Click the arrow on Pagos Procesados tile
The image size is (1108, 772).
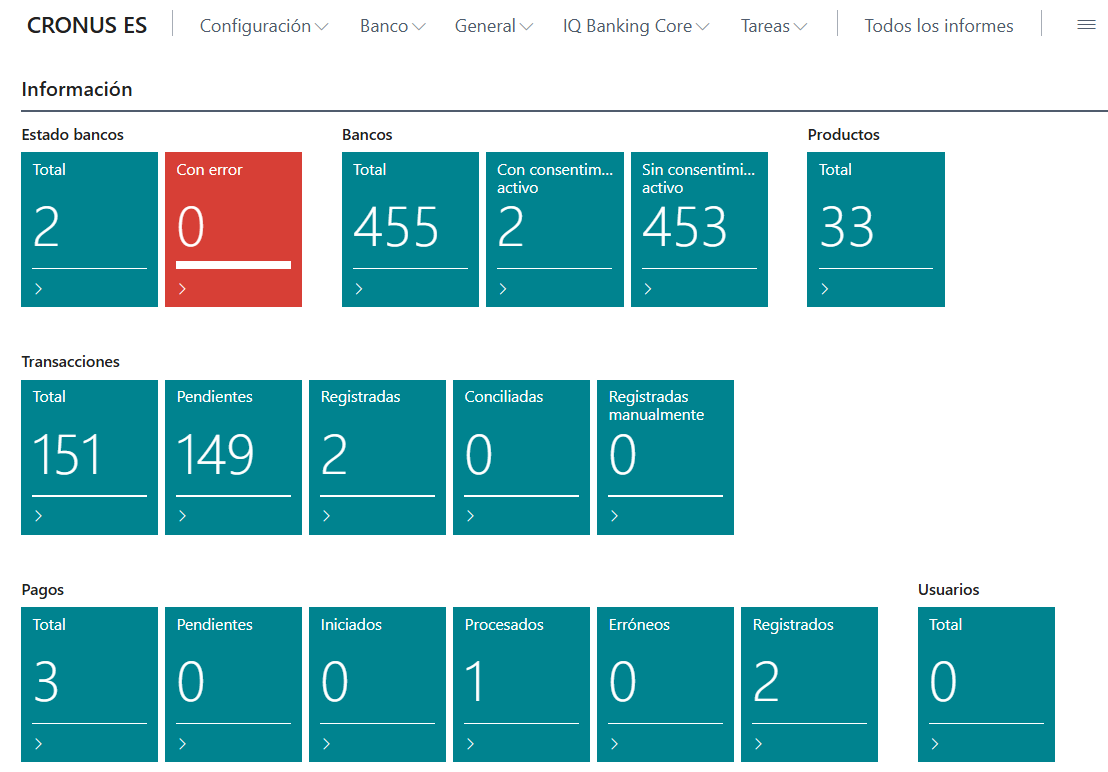point(471,744)
